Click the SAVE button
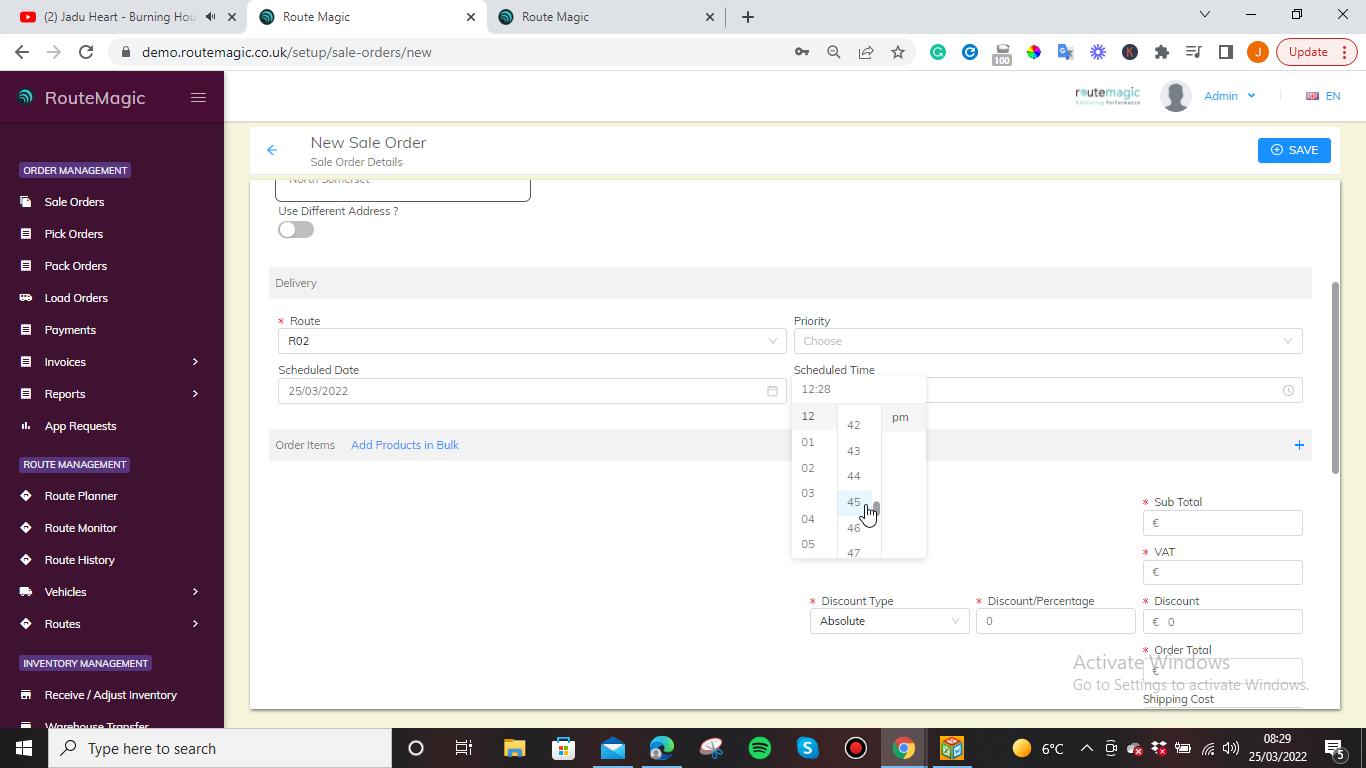1366x768 pixels. pos(1294,150)
